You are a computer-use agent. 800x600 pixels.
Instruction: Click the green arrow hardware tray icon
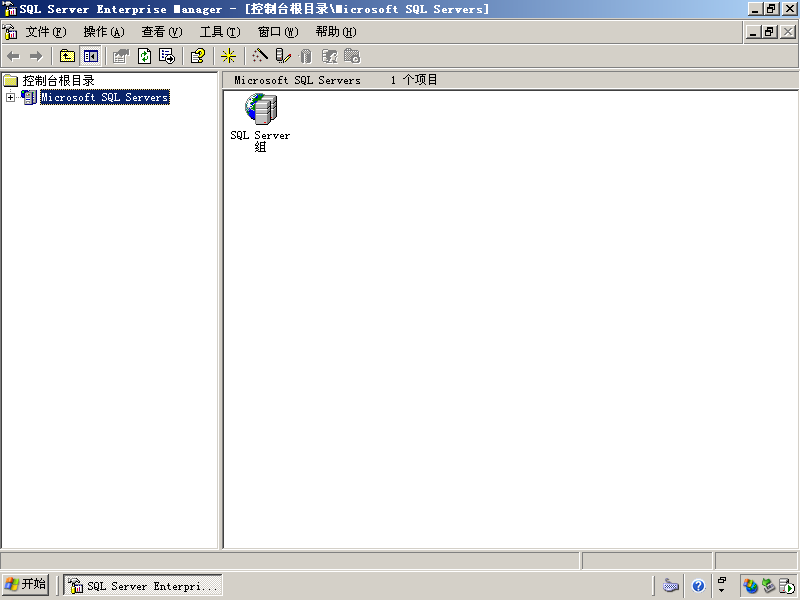[x=768, y=586]
